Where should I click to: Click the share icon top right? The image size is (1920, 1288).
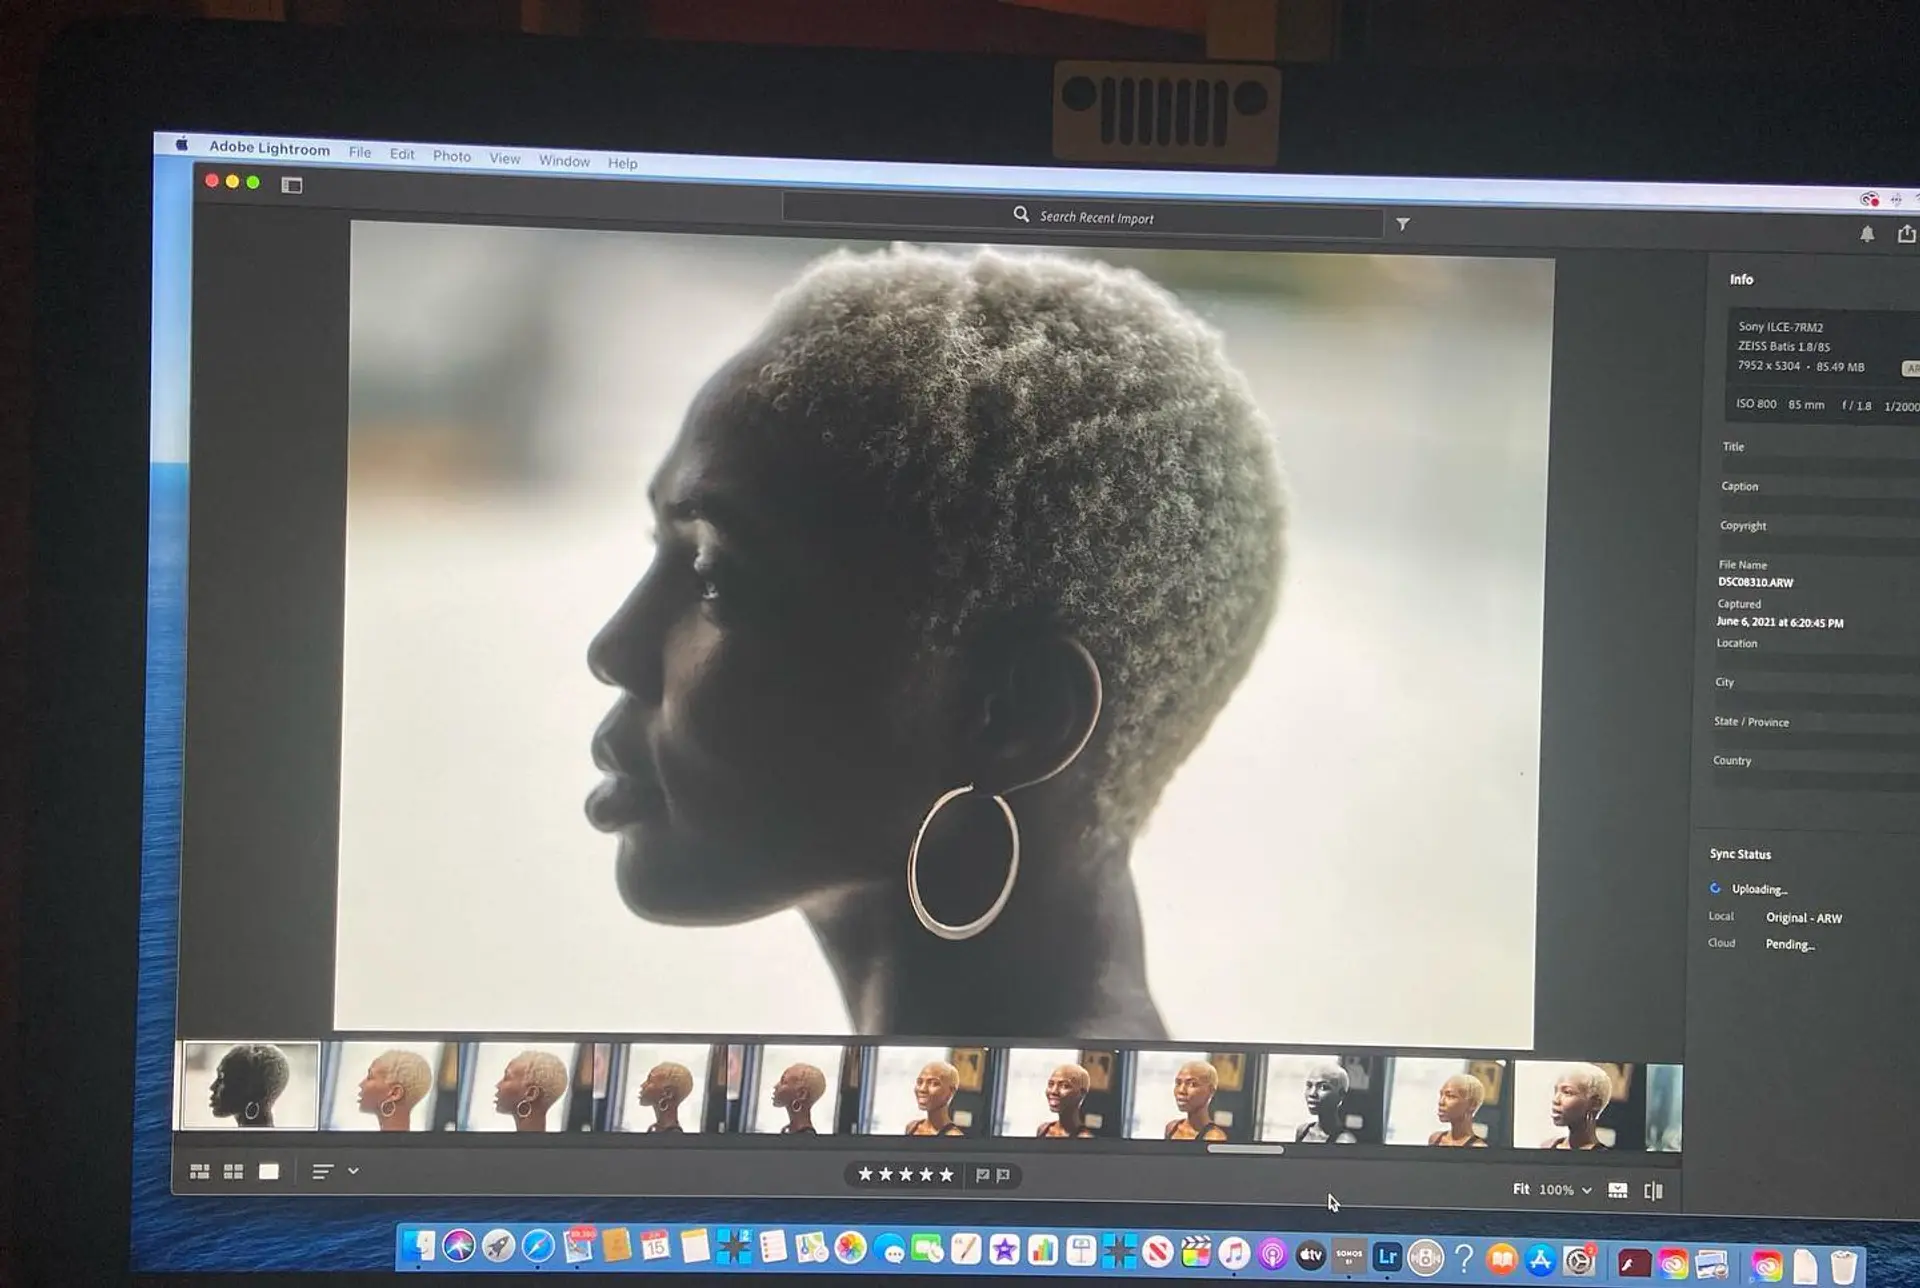(x=1905, y=234)
